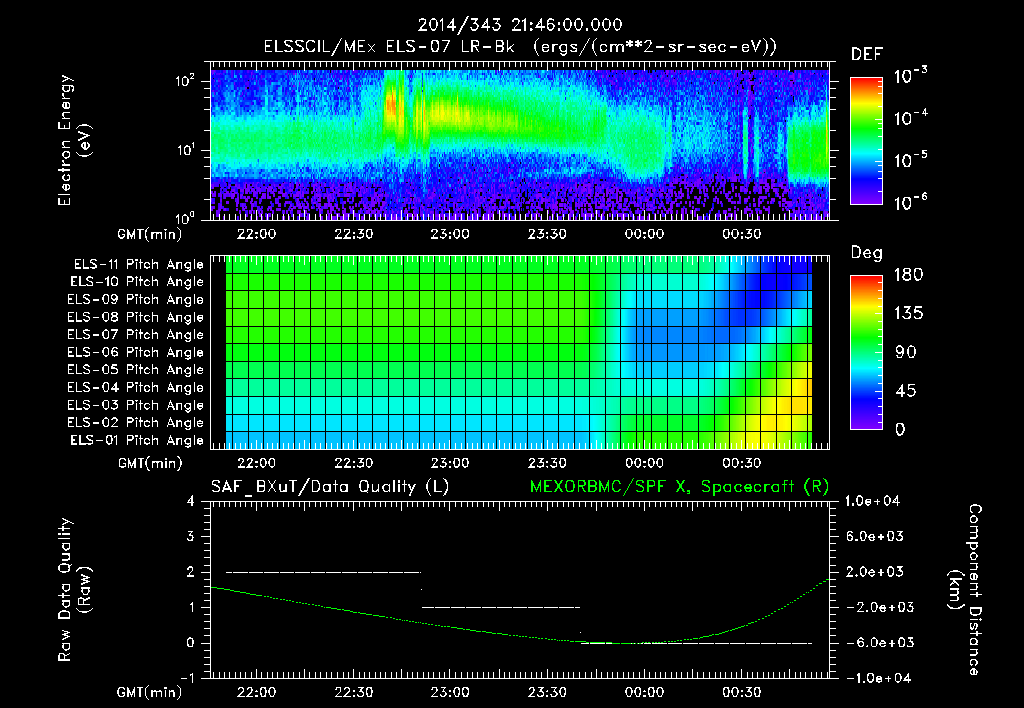Select the ELS-07 Pitch Angle row label

136,334
